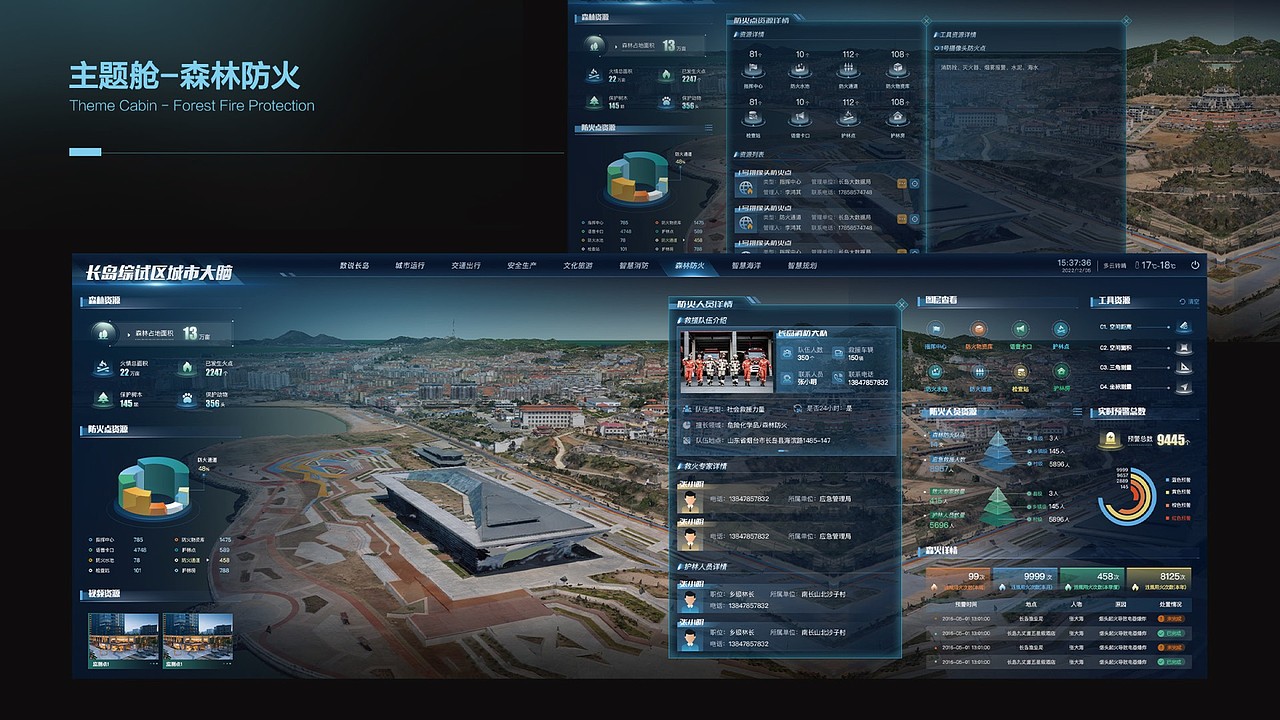The height and width of the screenshot is (720, 1280).
Task: Choose the C4 坐标测量 tool icon
Action: (1184, 386)
